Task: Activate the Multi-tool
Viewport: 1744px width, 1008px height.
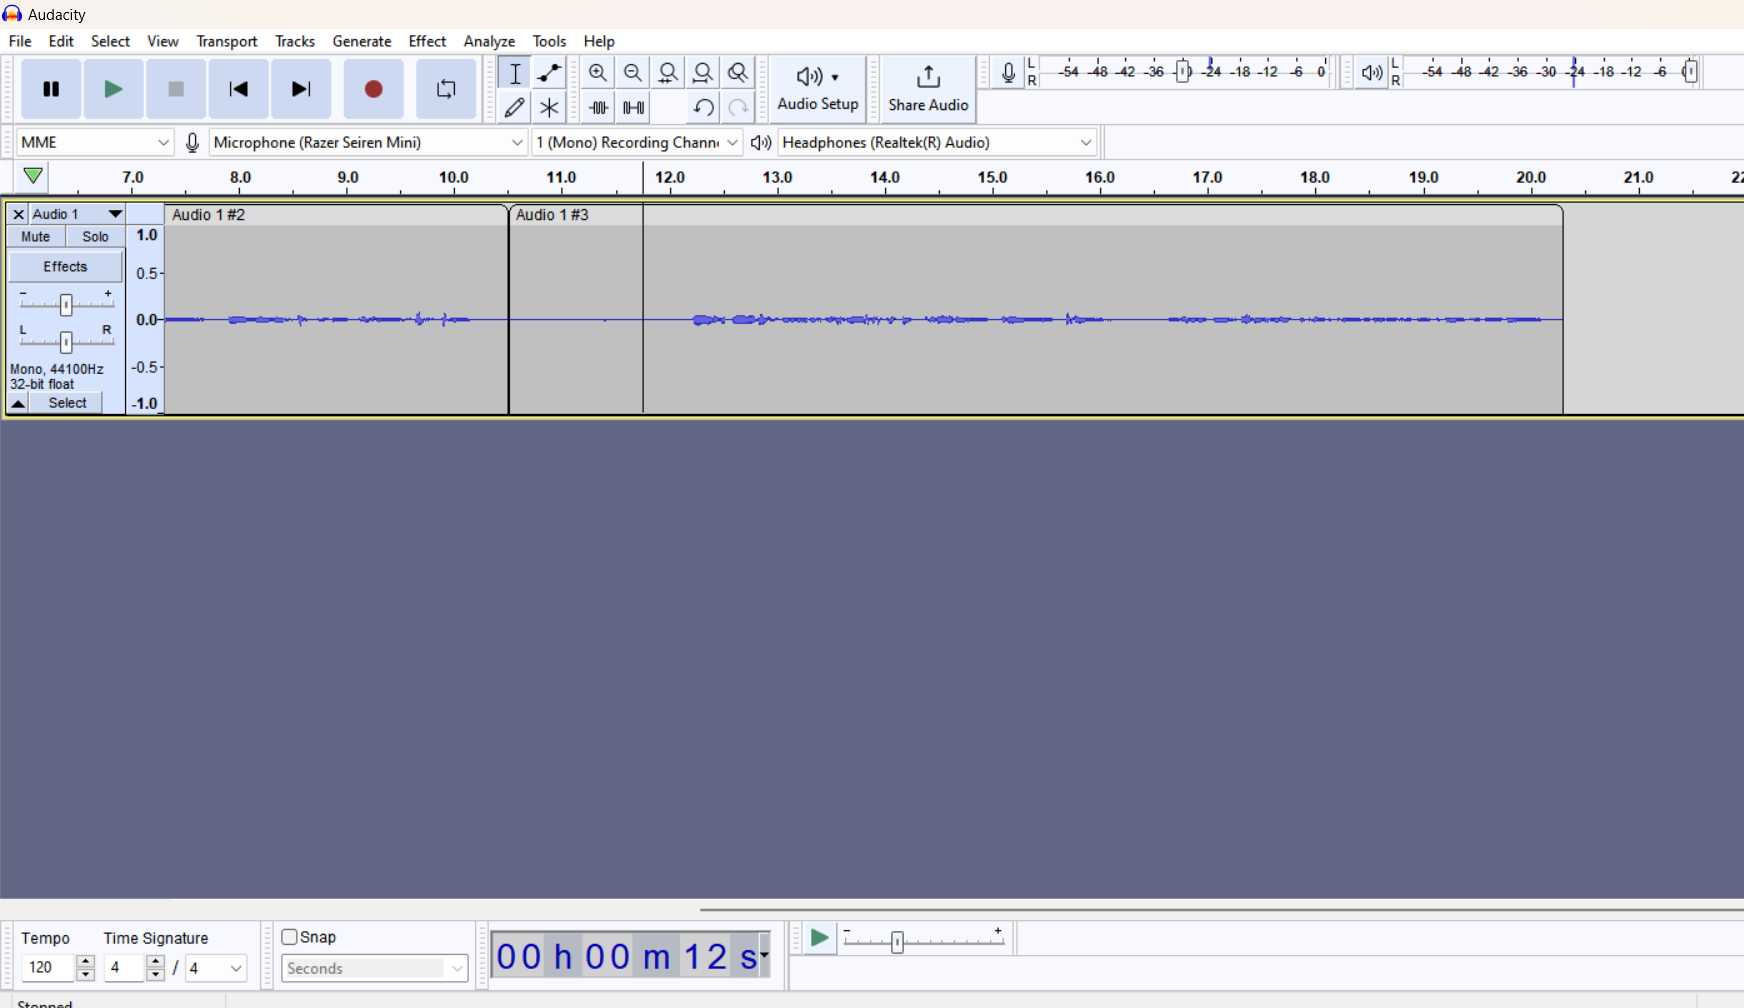Action: [548, 107]
